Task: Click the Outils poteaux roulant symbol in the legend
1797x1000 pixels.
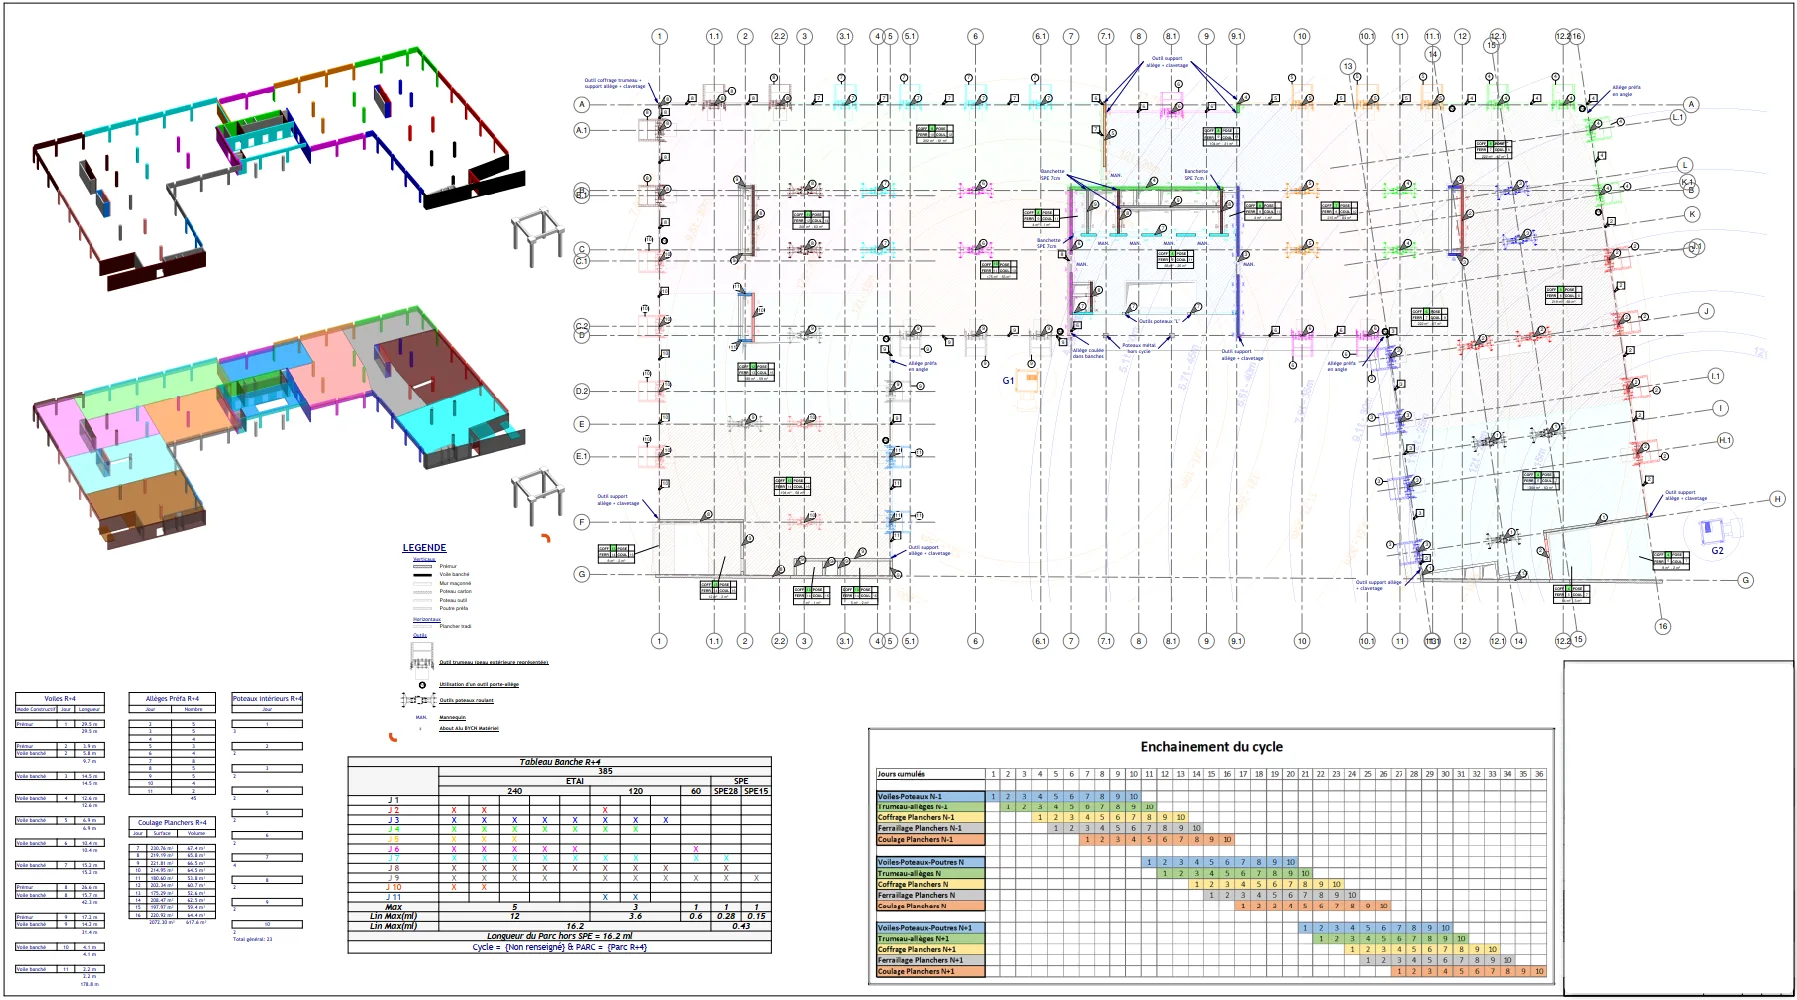Action: pos(419,700)
